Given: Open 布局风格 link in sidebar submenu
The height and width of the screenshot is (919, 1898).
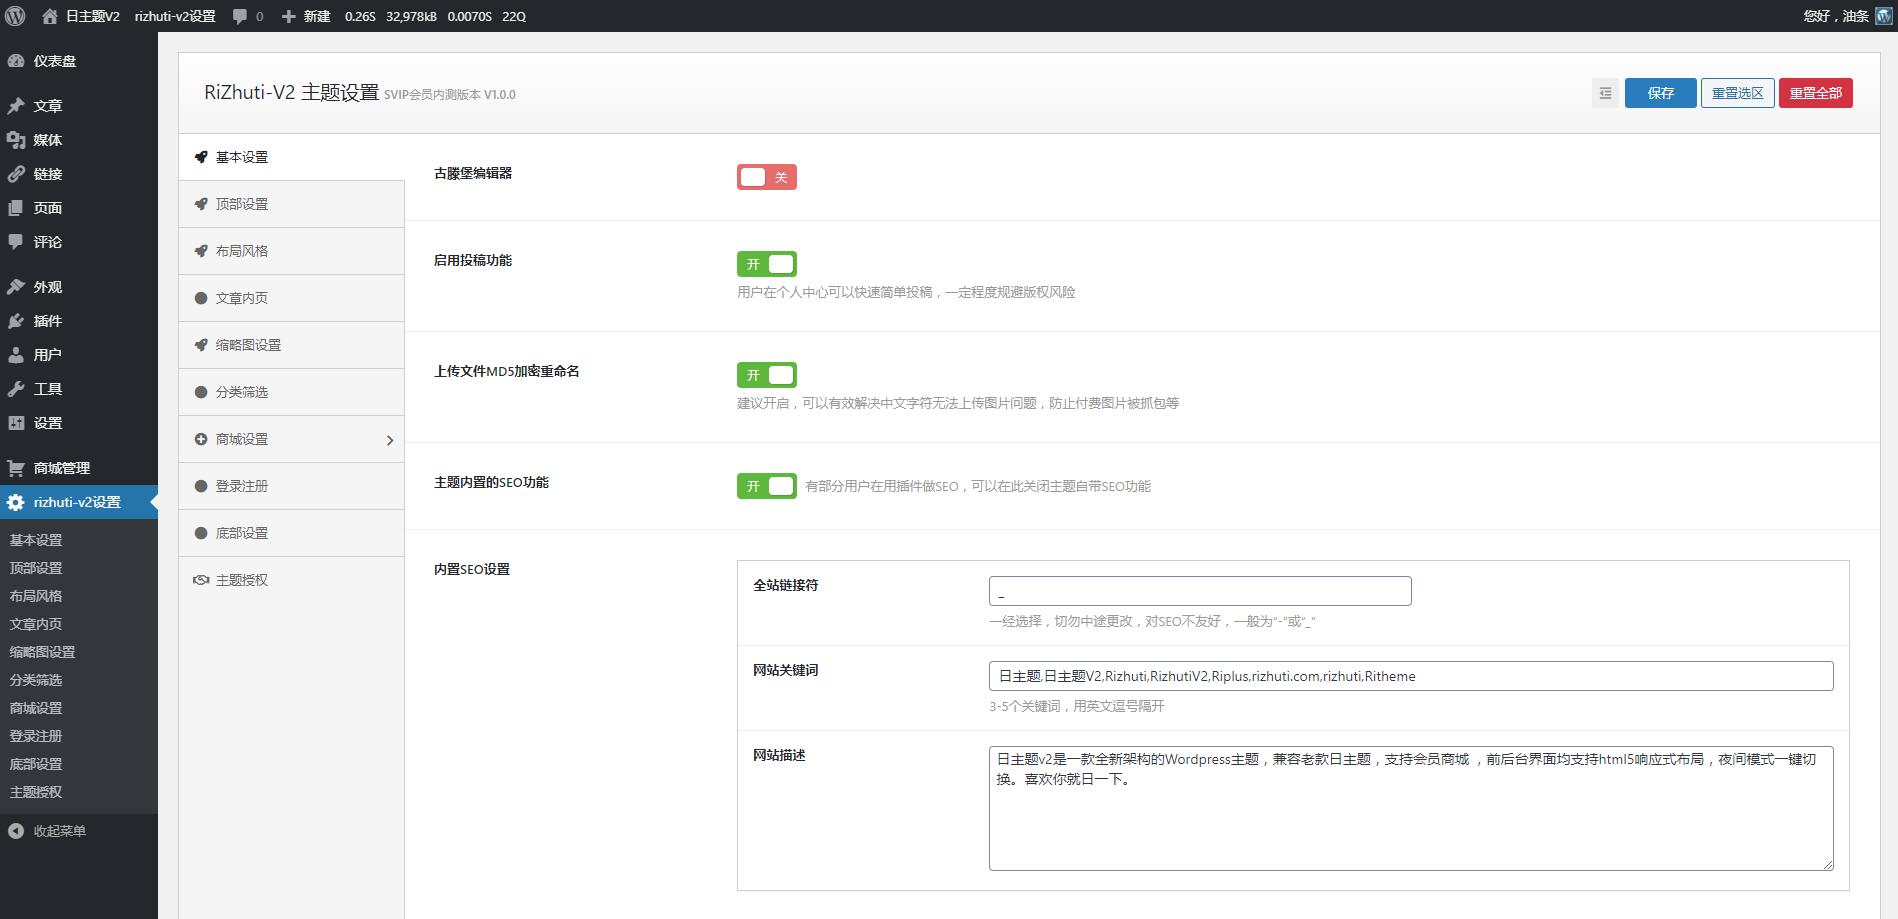Looking at the screenshot, I should click(x=36, y=596).
